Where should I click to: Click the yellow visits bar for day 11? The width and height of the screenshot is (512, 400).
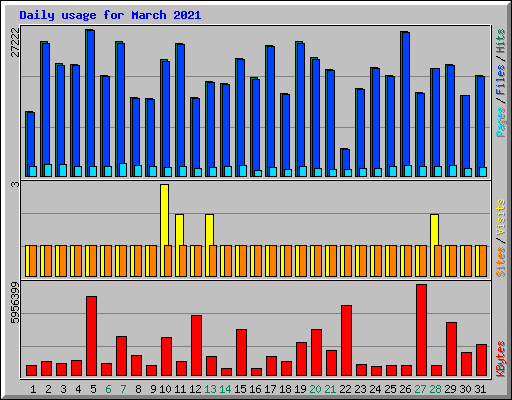click(179, 230)
